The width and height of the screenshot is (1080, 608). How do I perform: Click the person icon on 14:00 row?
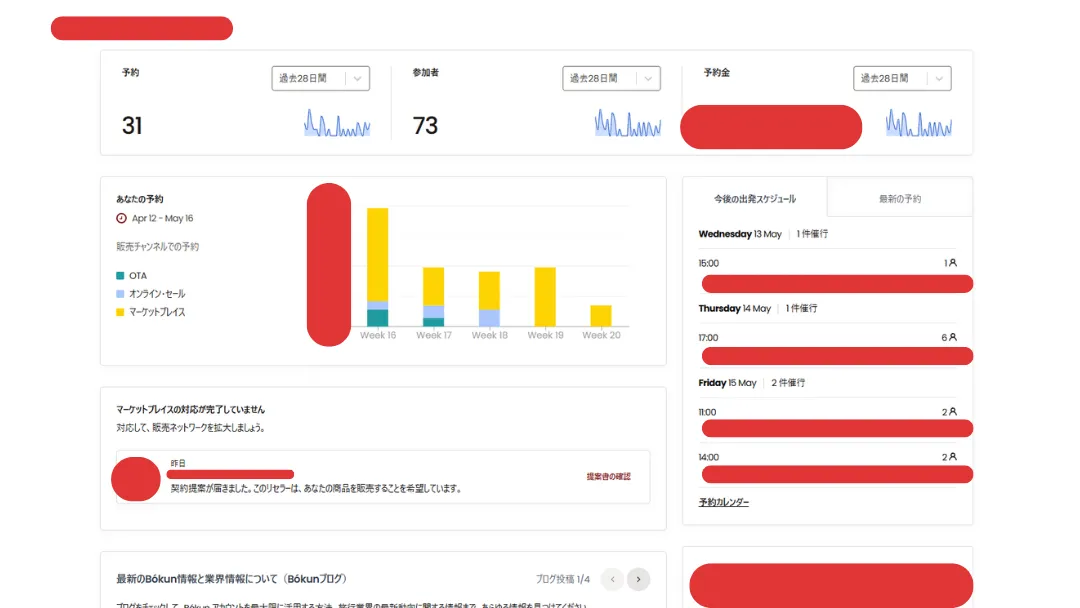coord(953,457)
